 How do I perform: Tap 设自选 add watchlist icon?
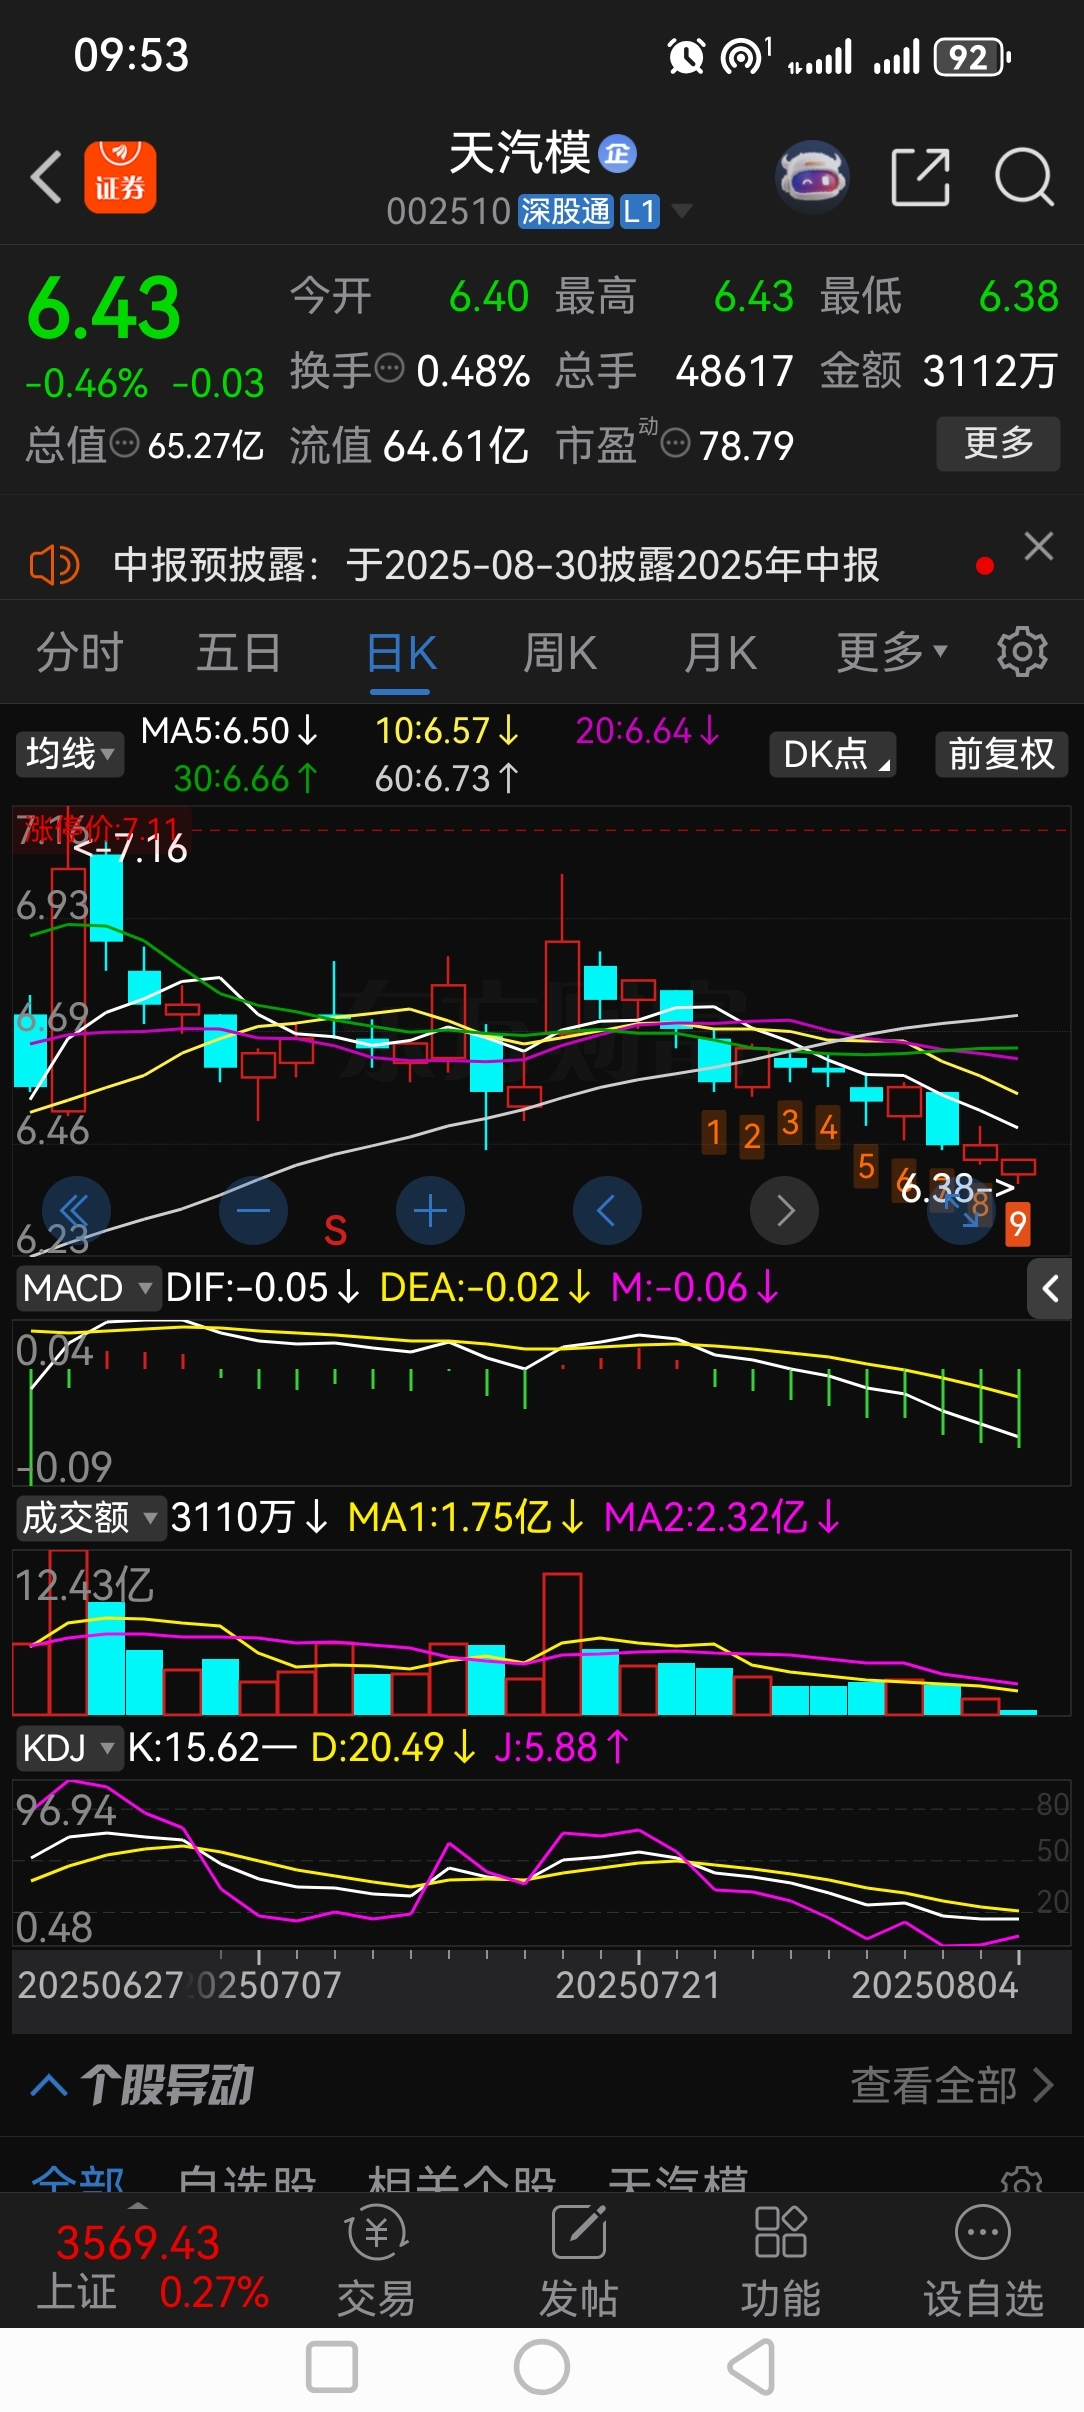(983, 2262)
